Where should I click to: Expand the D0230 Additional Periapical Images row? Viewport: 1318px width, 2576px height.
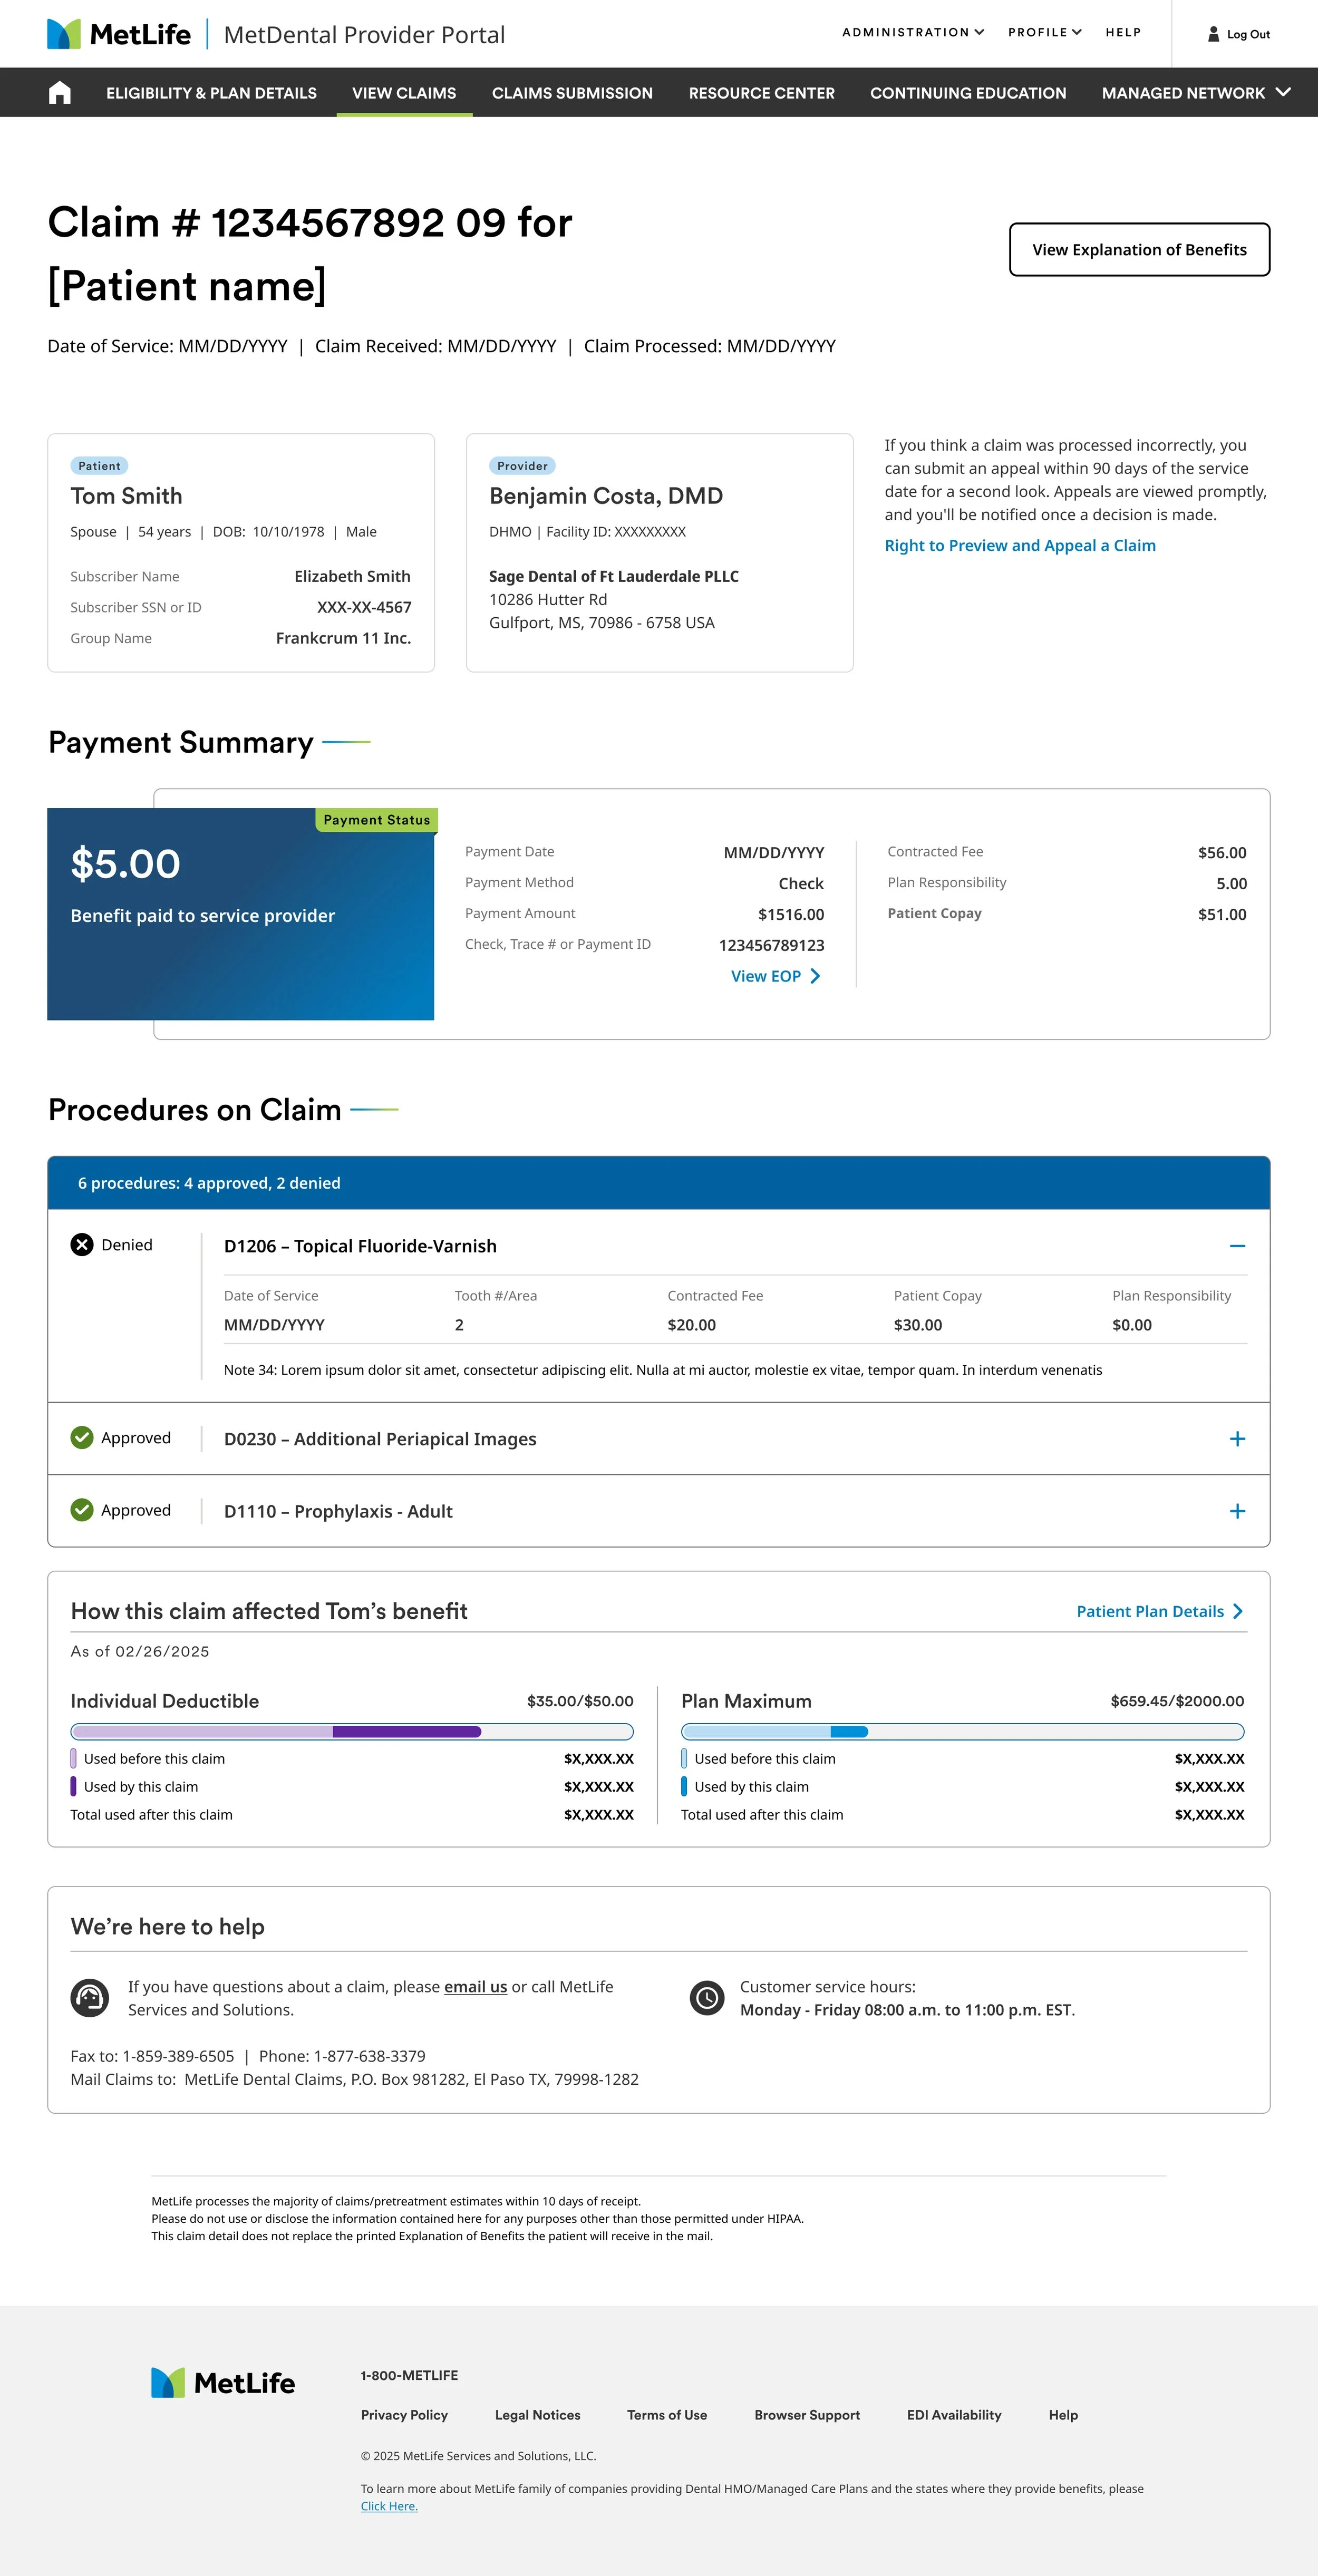tap(1237, 1438)
